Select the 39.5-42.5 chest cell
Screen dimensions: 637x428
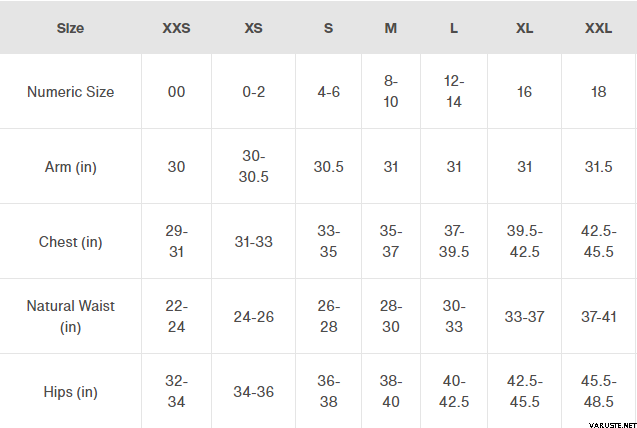click(524, 241)
